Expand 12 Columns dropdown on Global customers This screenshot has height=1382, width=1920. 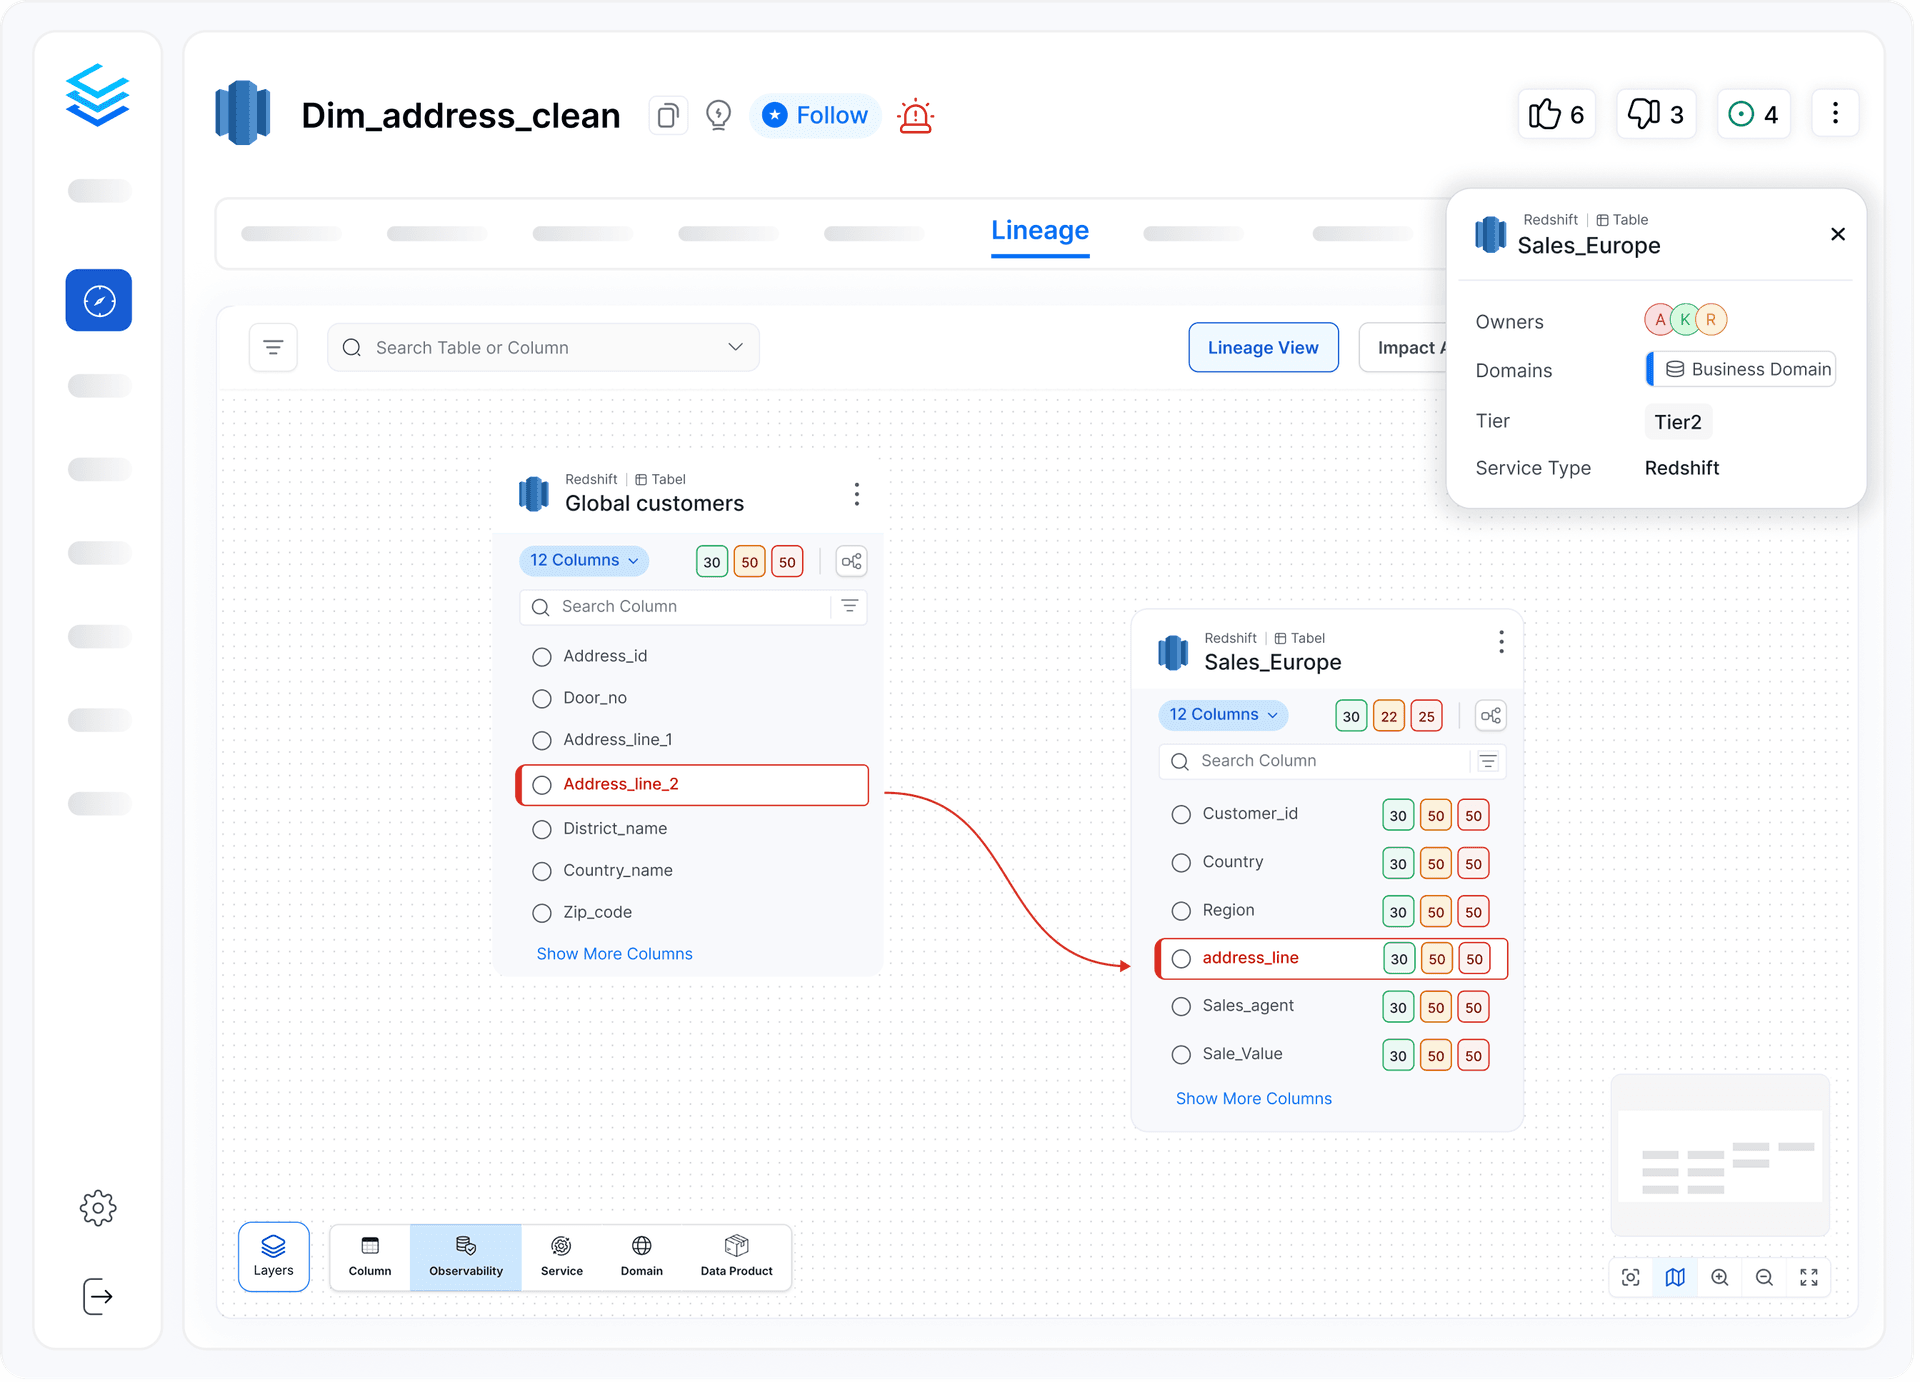click(584, 560)
